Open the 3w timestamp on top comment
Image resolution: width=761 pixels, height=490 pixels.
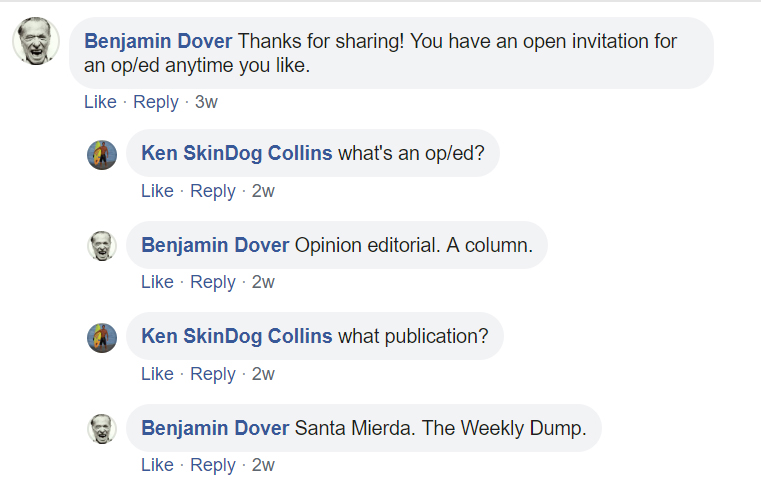(206, 102)
